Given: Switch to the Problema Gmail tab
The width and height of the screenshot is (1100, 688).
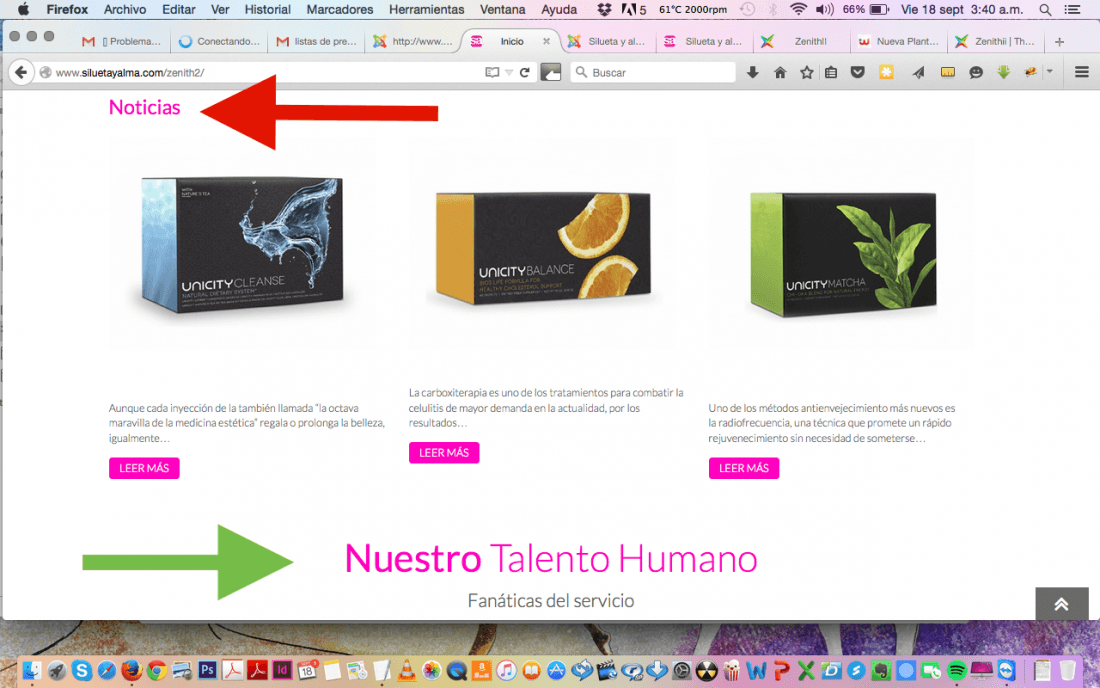Looking at the screenshot, I should [121, 41].
